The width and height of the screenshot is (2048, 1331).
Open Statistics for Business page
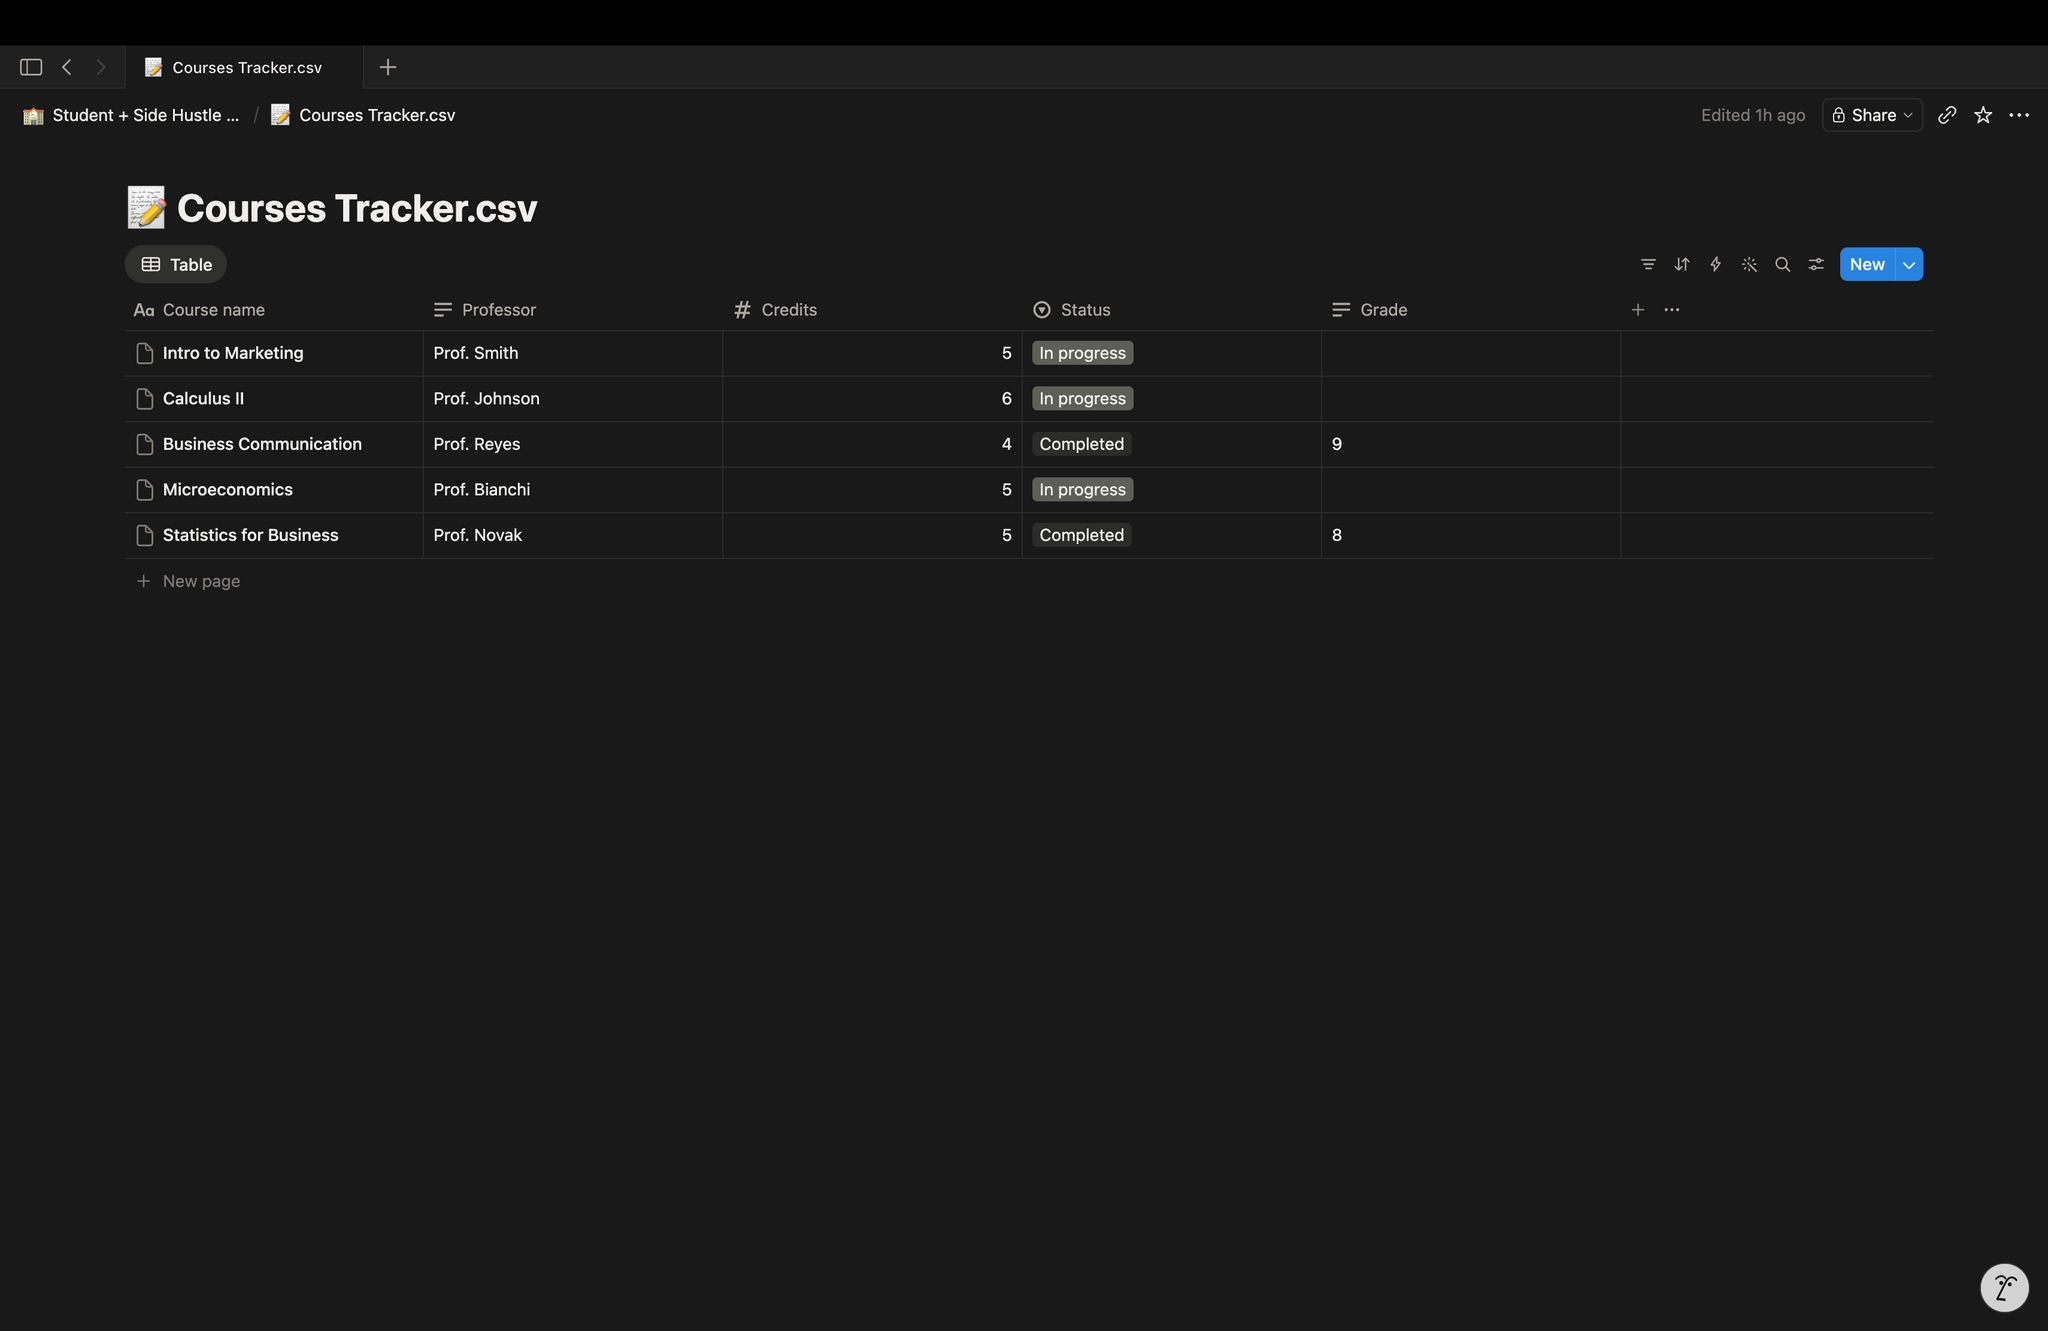251,535
